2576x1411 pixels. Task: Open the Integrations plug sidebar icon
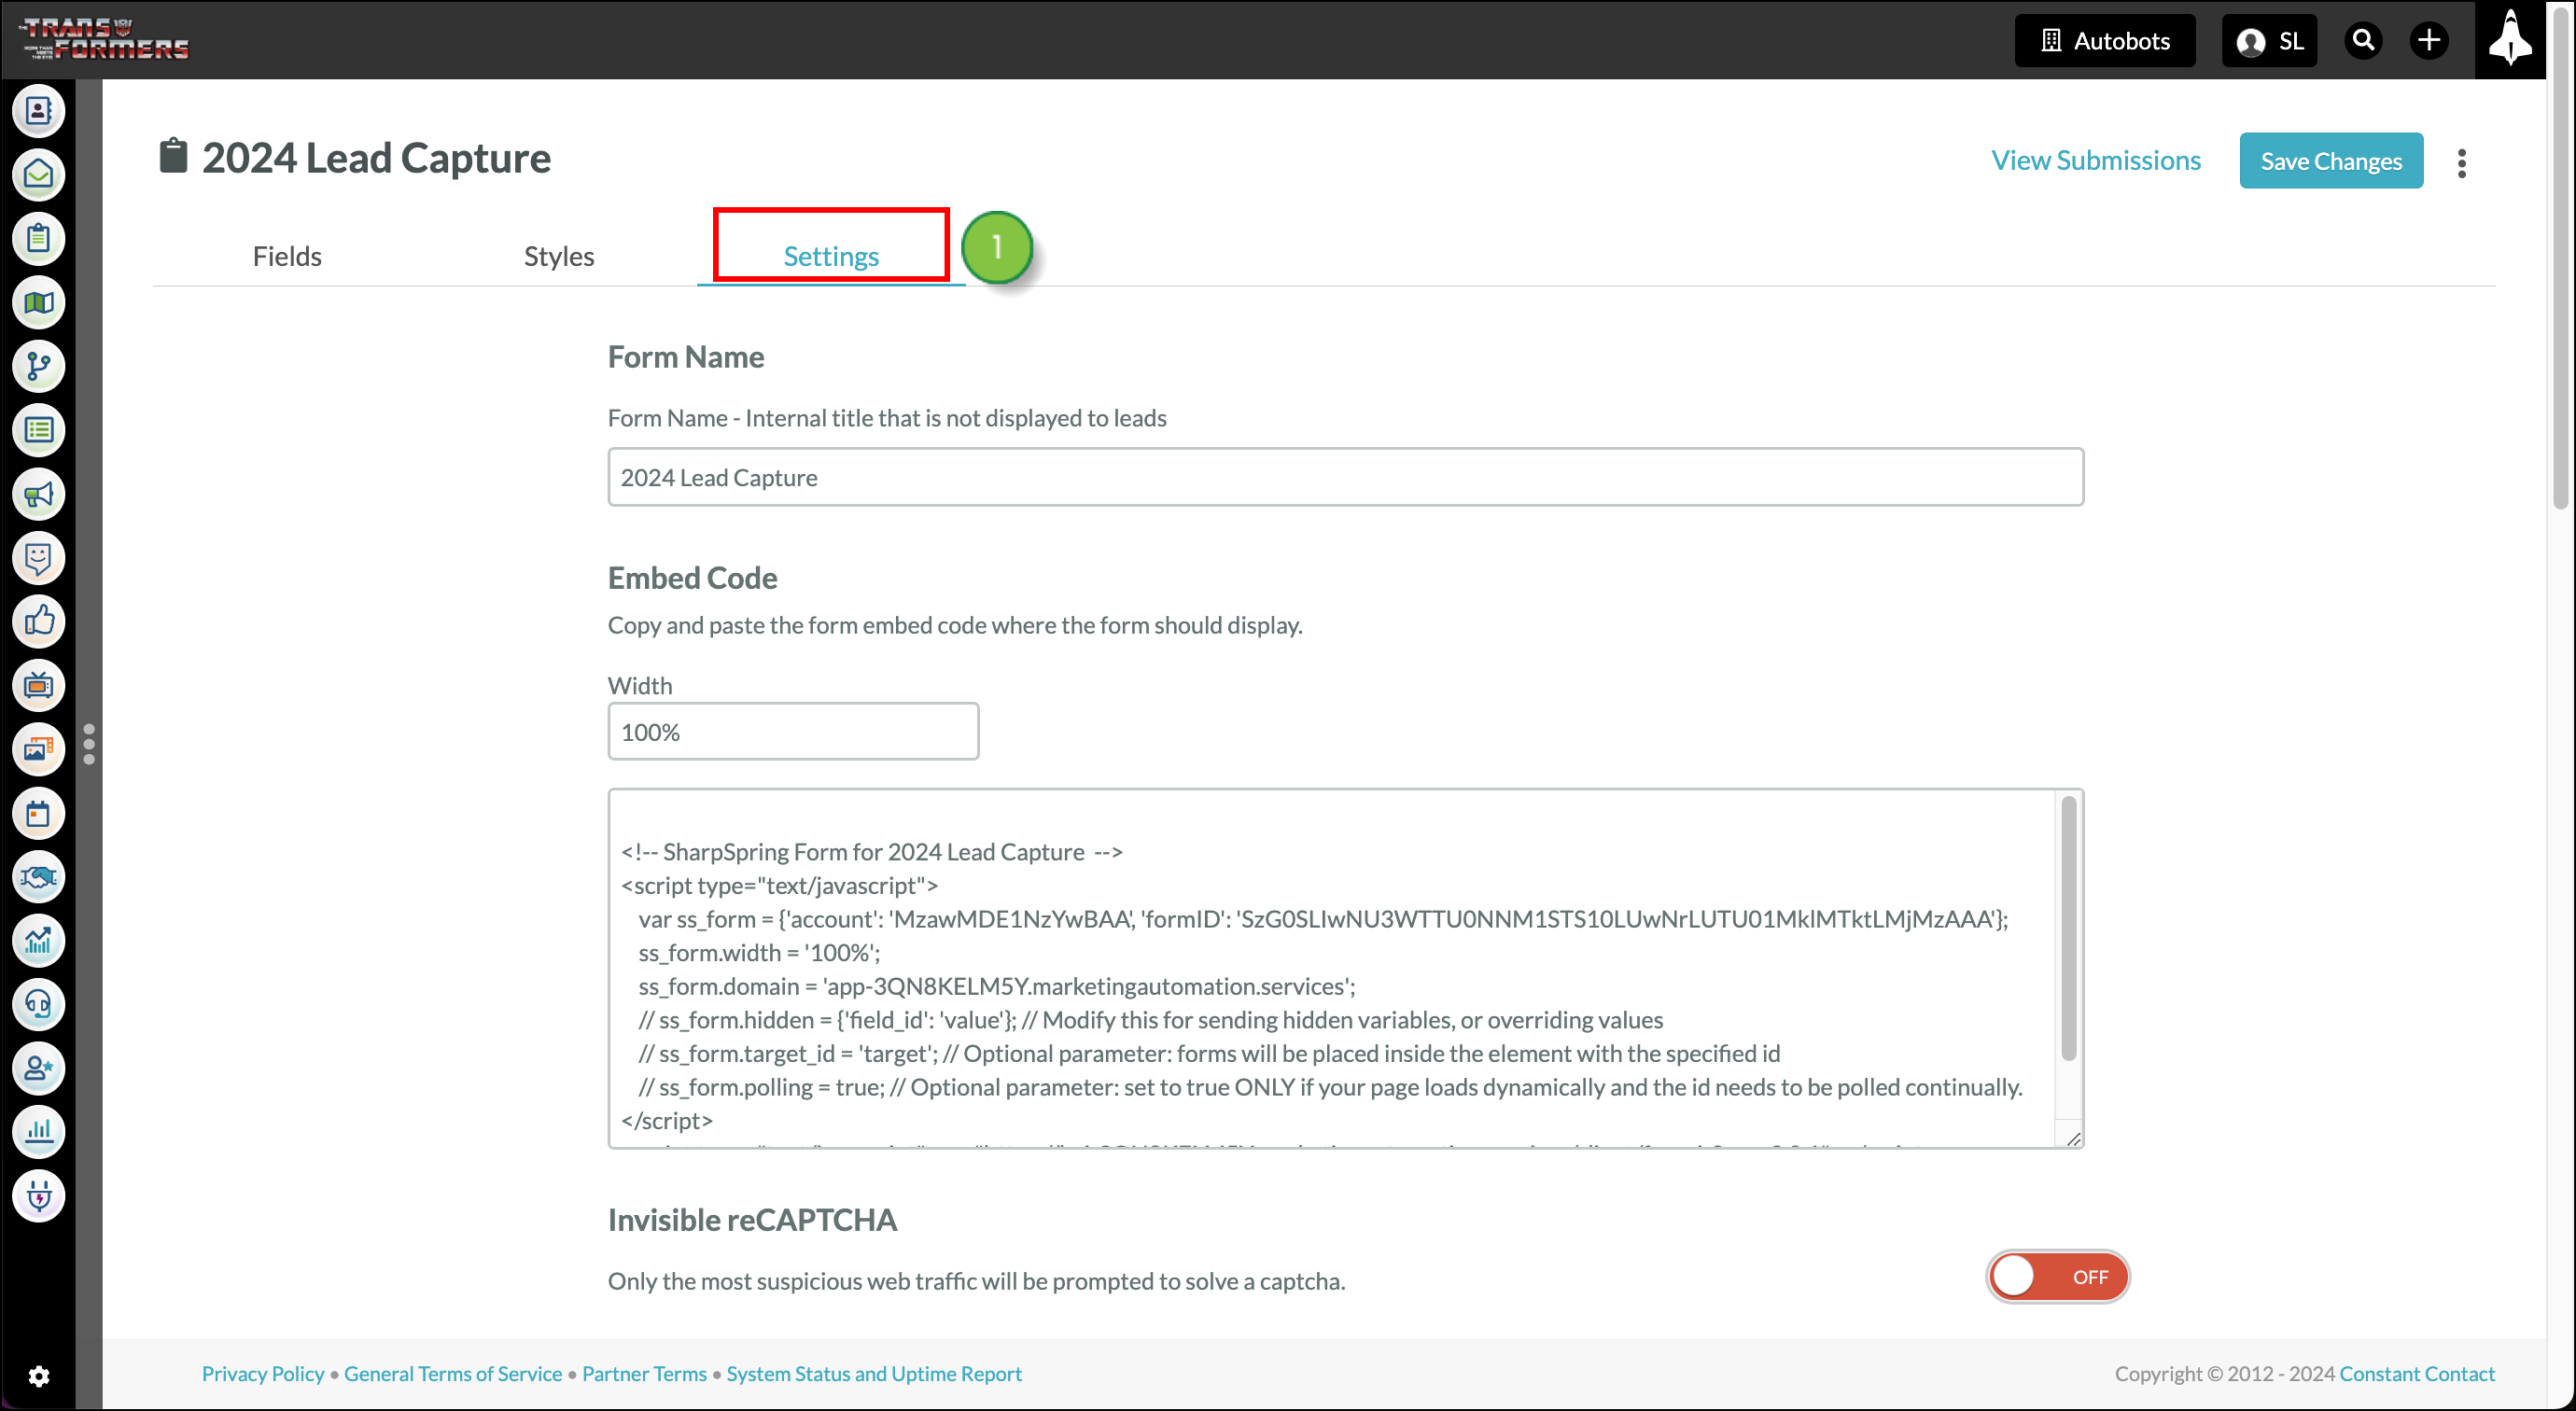coord(38,1197)
